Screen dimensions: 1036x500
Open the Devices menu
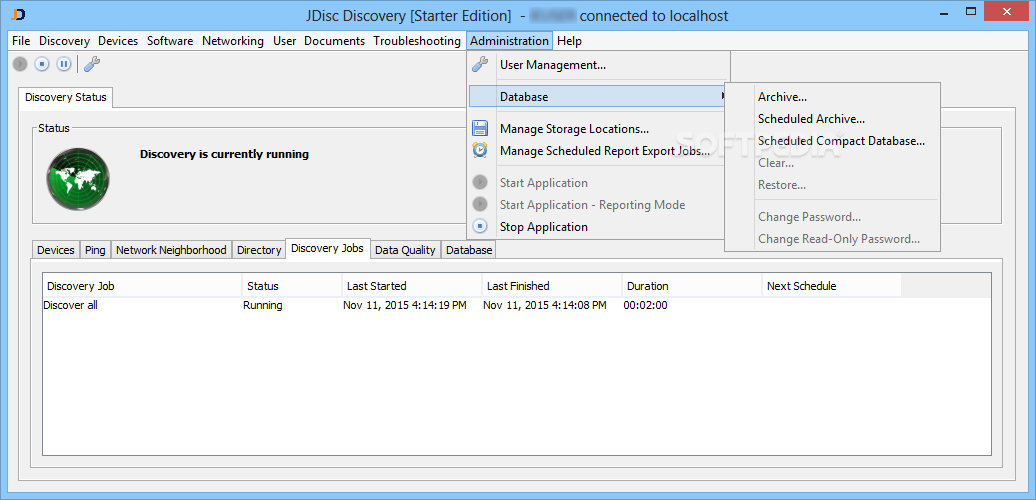(x=118, y=41)
